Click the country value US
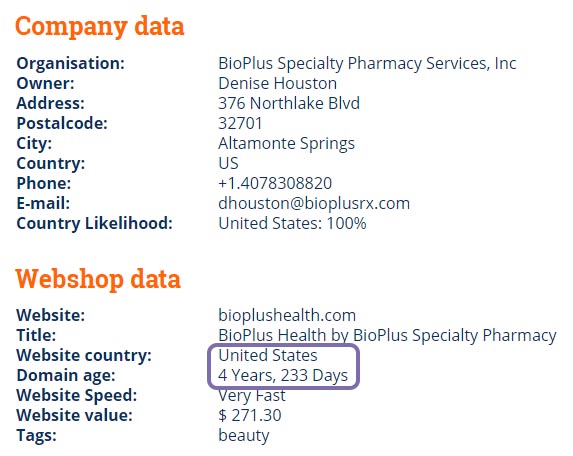Image resolution: width=573 pixels, height=456 pixels. (x=228, y=163)
